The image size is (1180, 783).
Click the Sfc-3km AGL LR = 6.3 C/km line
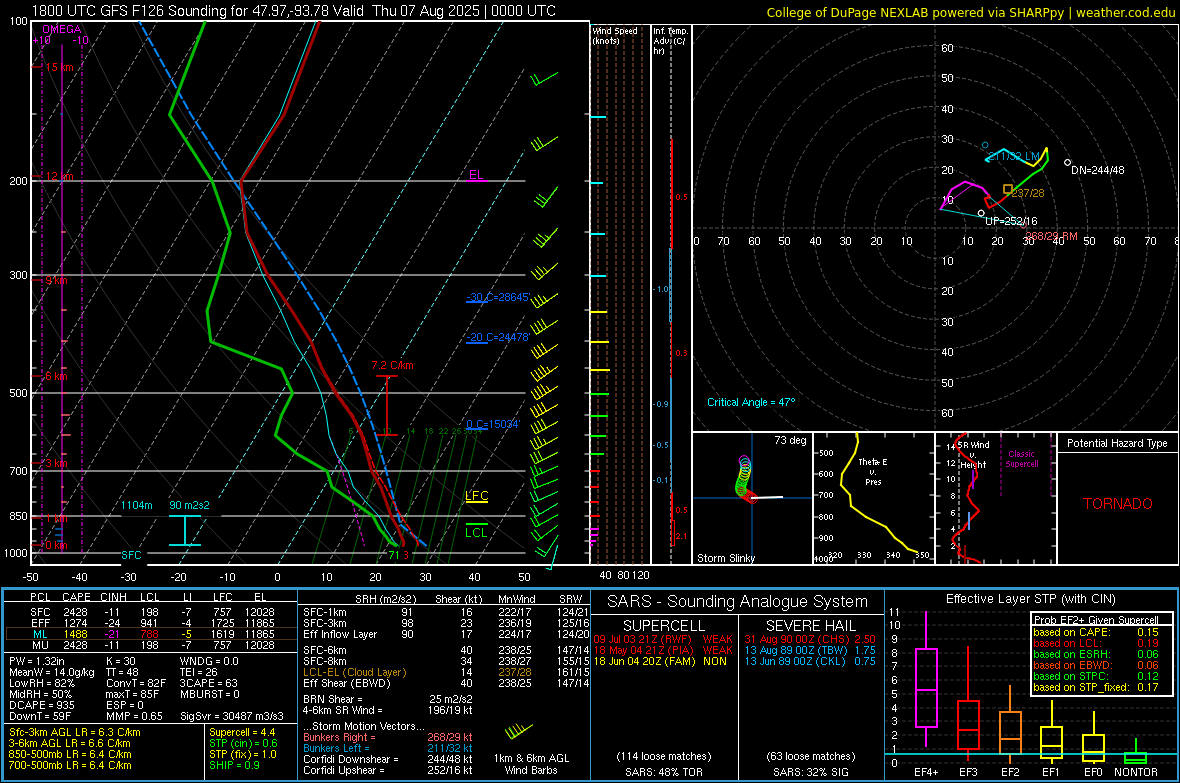click(x=75, y=732)
